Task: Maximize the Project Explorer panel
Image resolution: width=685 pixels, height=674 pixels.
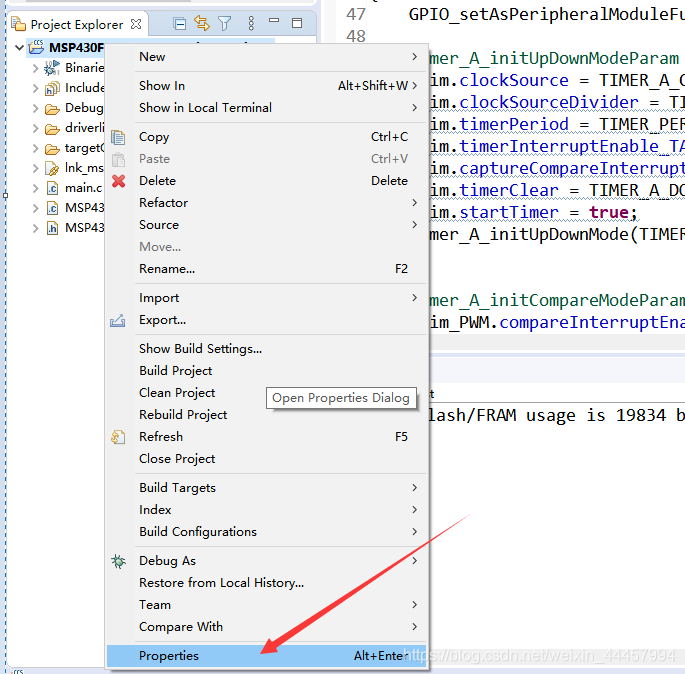Action: (x=297, y=23)
